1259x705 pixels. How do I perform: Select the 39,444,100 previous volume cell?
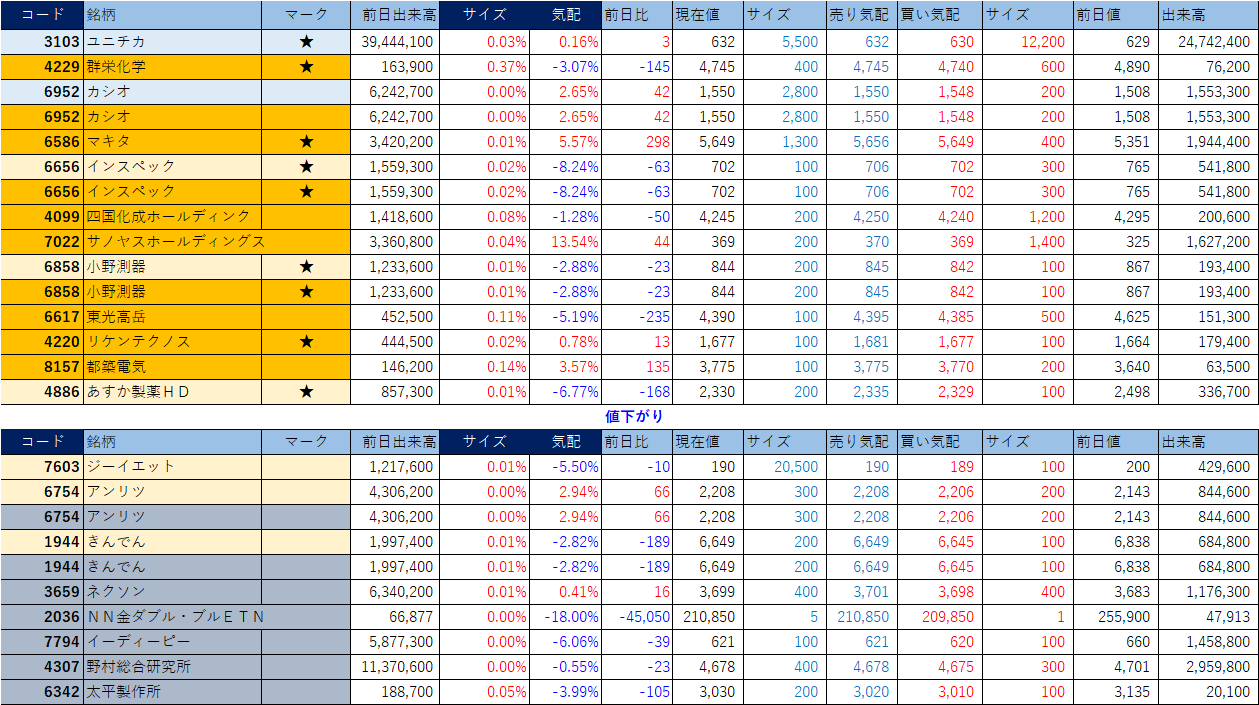[x=395, y=42]
